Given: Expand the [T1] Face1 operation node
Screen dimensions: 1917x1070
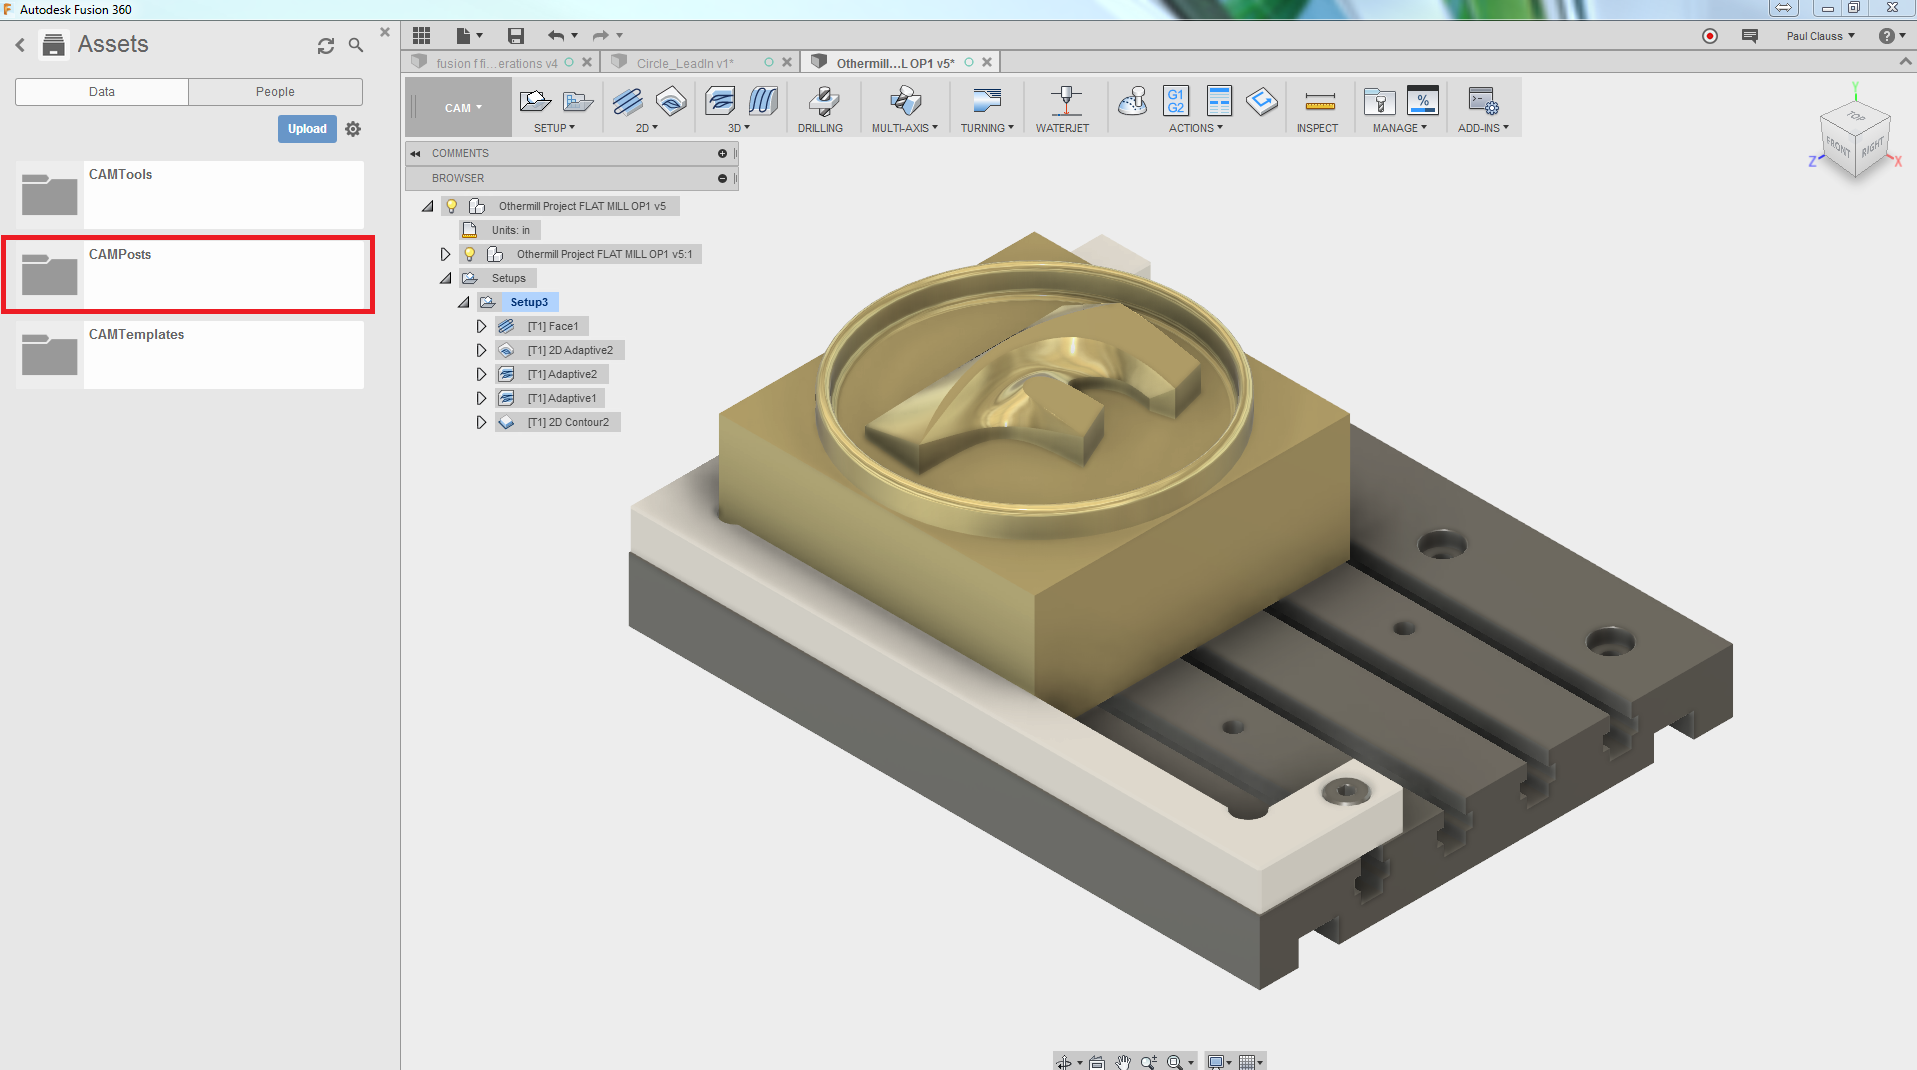Looking at the screenshot, I should click(481, 326).
